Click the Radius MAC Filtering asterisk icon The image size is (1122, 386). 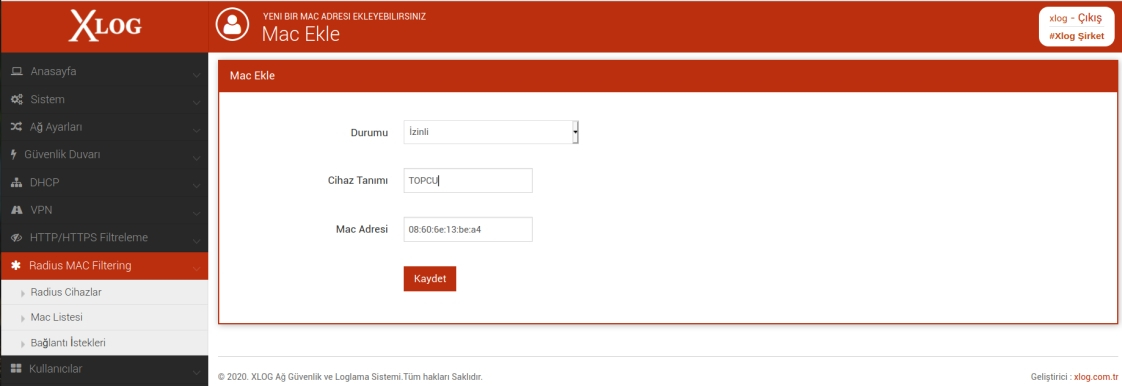tap(16, 265)
